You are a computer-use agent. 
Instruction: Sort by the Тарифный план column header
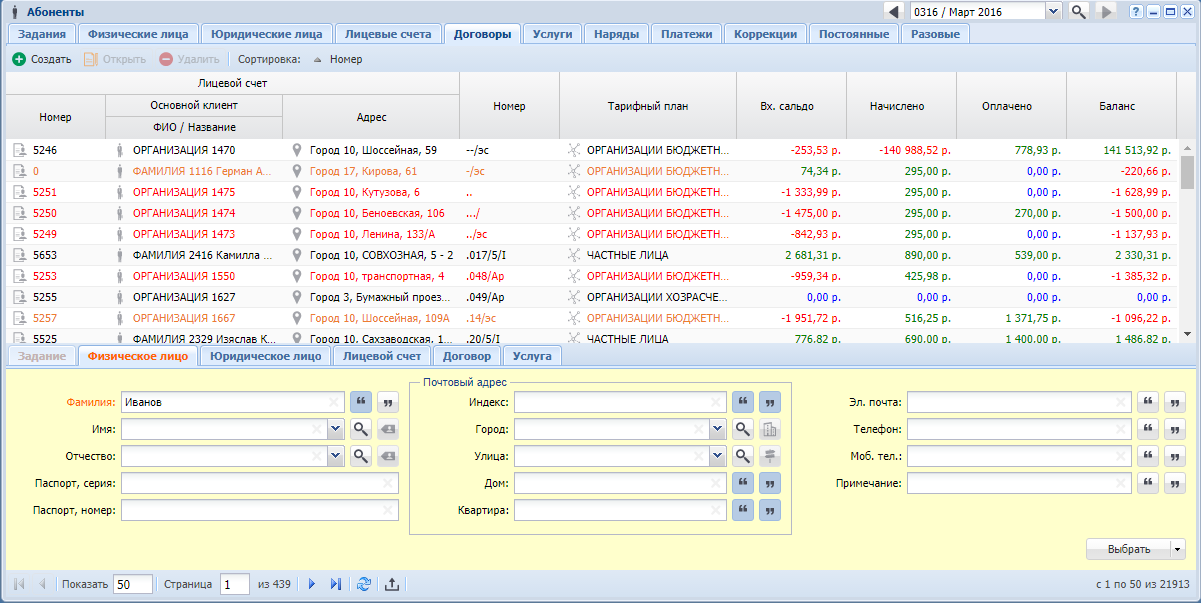point(648,106)
